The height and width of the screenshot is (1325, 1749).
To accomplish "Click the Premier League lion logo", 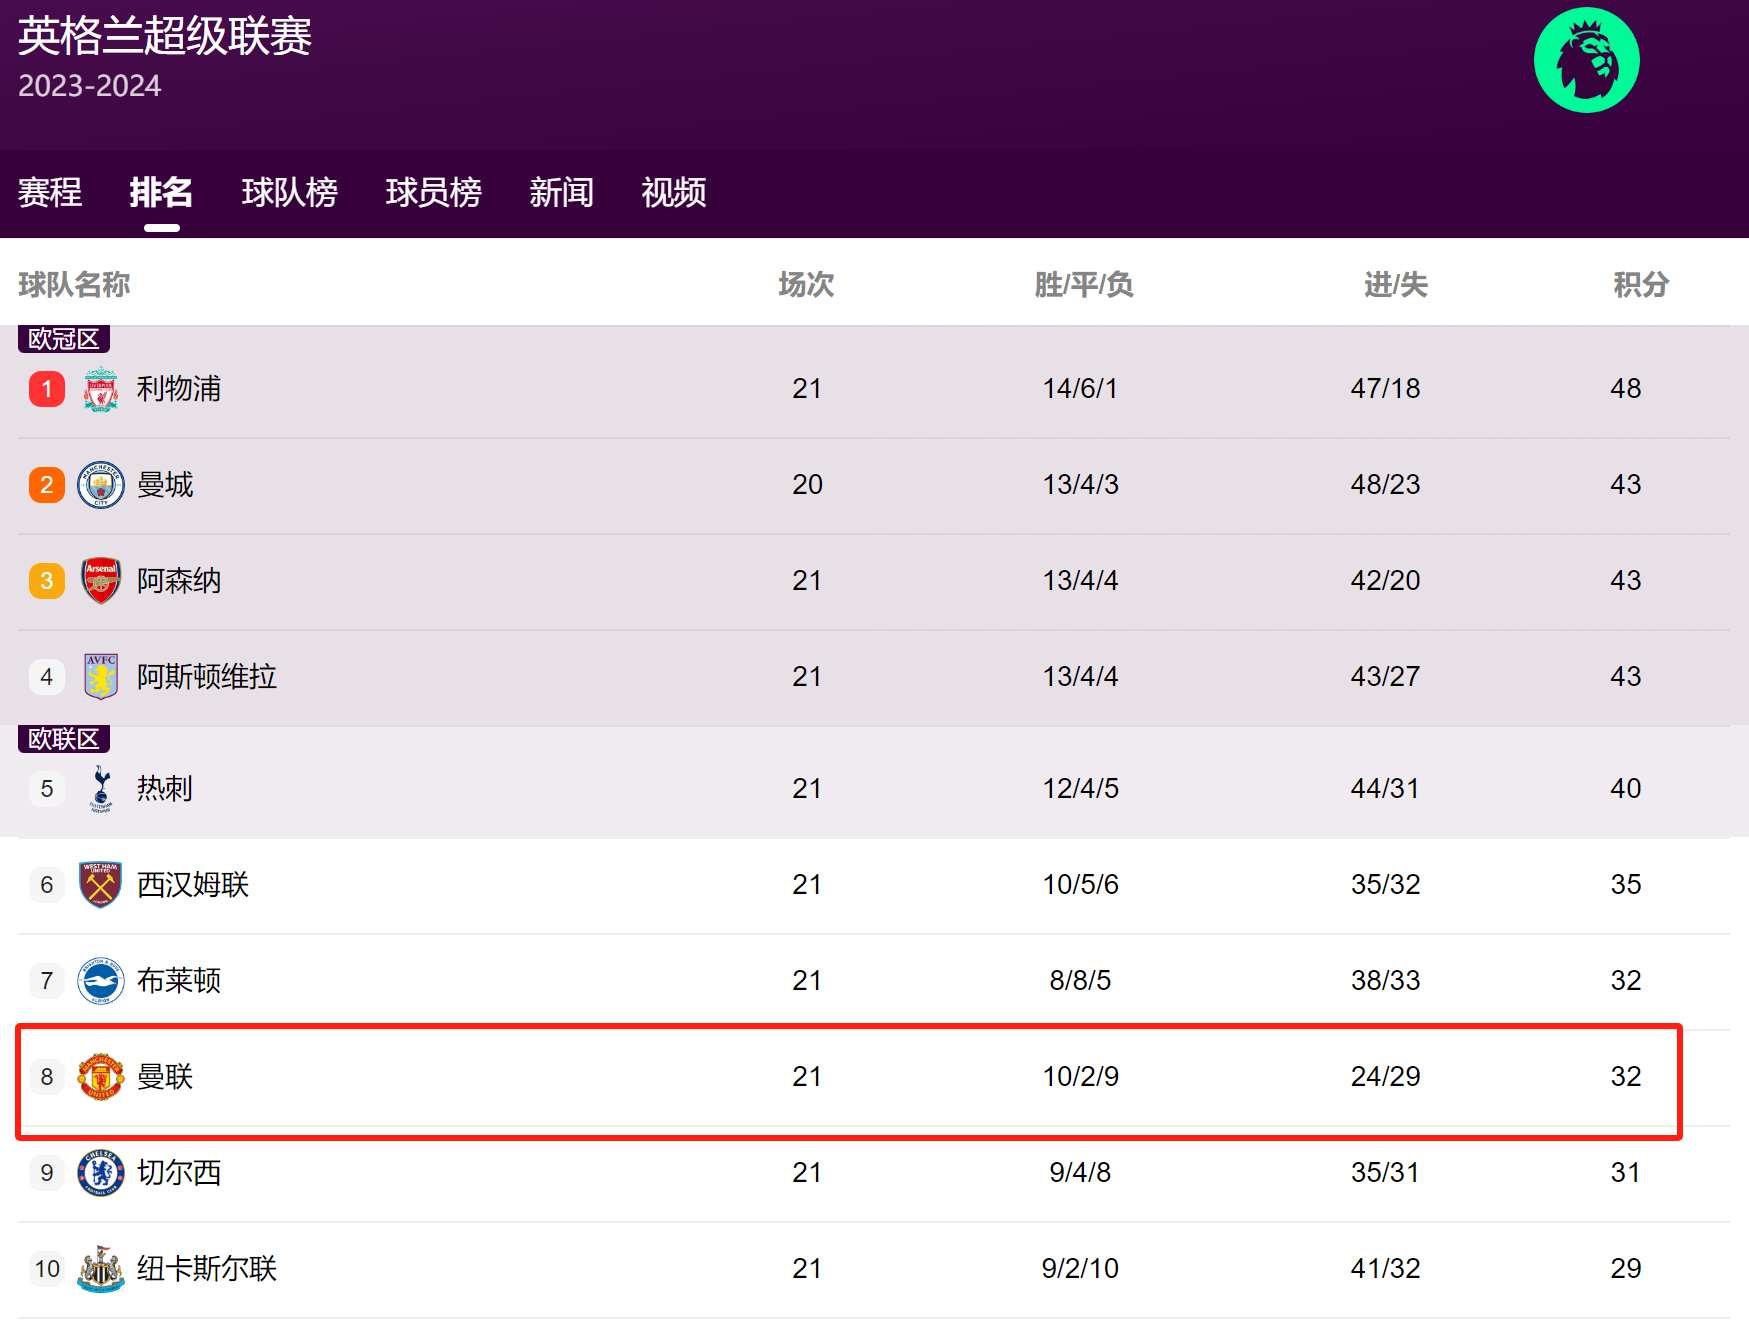I will click(x=1586, y=60).
